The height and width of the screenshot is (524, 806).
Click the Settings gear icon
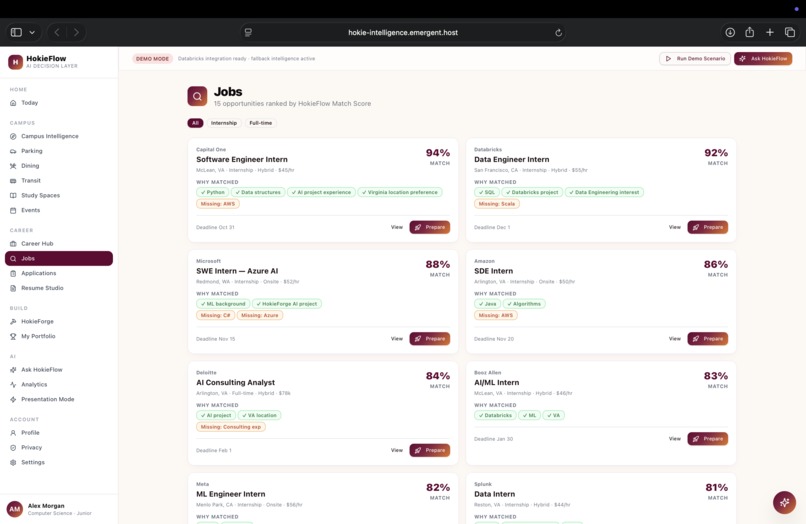pyautogui.click(x=13, y=462)
